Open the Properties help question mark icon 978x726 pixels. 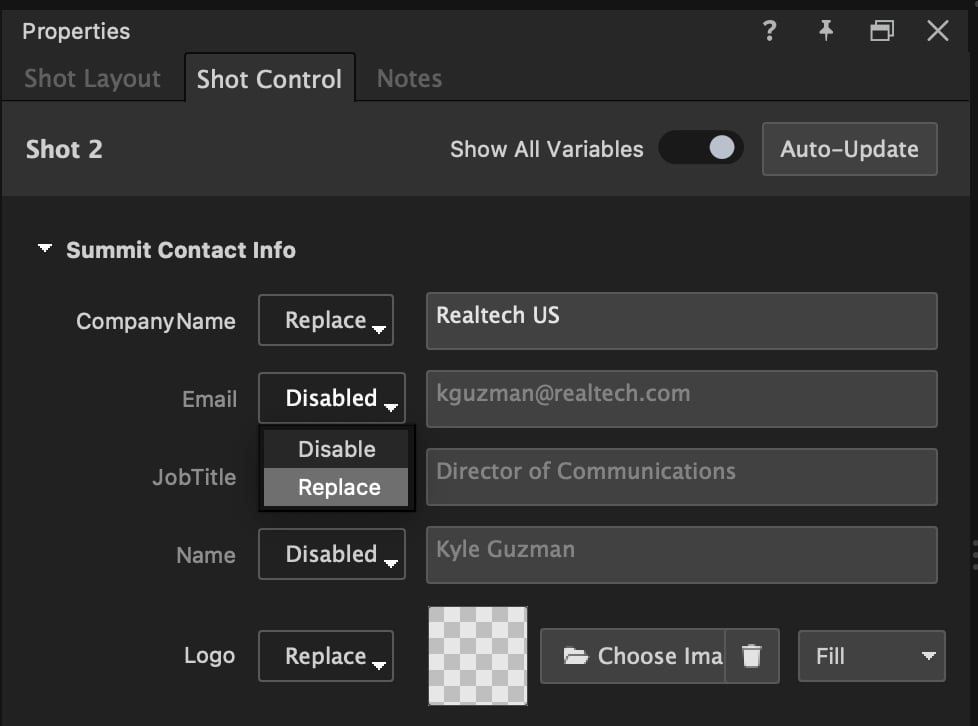coord(770,31)
